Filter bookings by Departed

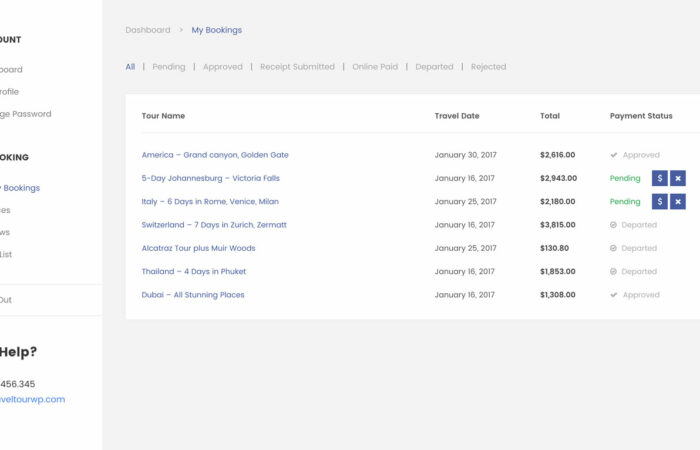pyautogui.click(x=434, y=67)
